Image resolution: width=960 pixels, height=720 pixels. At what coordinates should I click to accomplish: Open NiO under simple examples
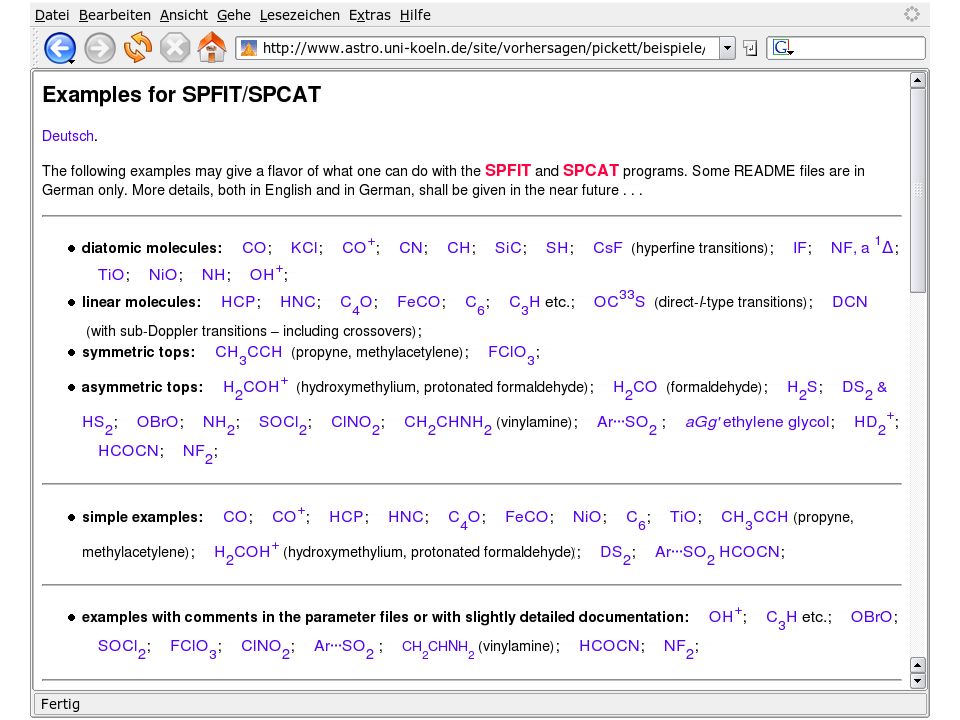(587, 517)
